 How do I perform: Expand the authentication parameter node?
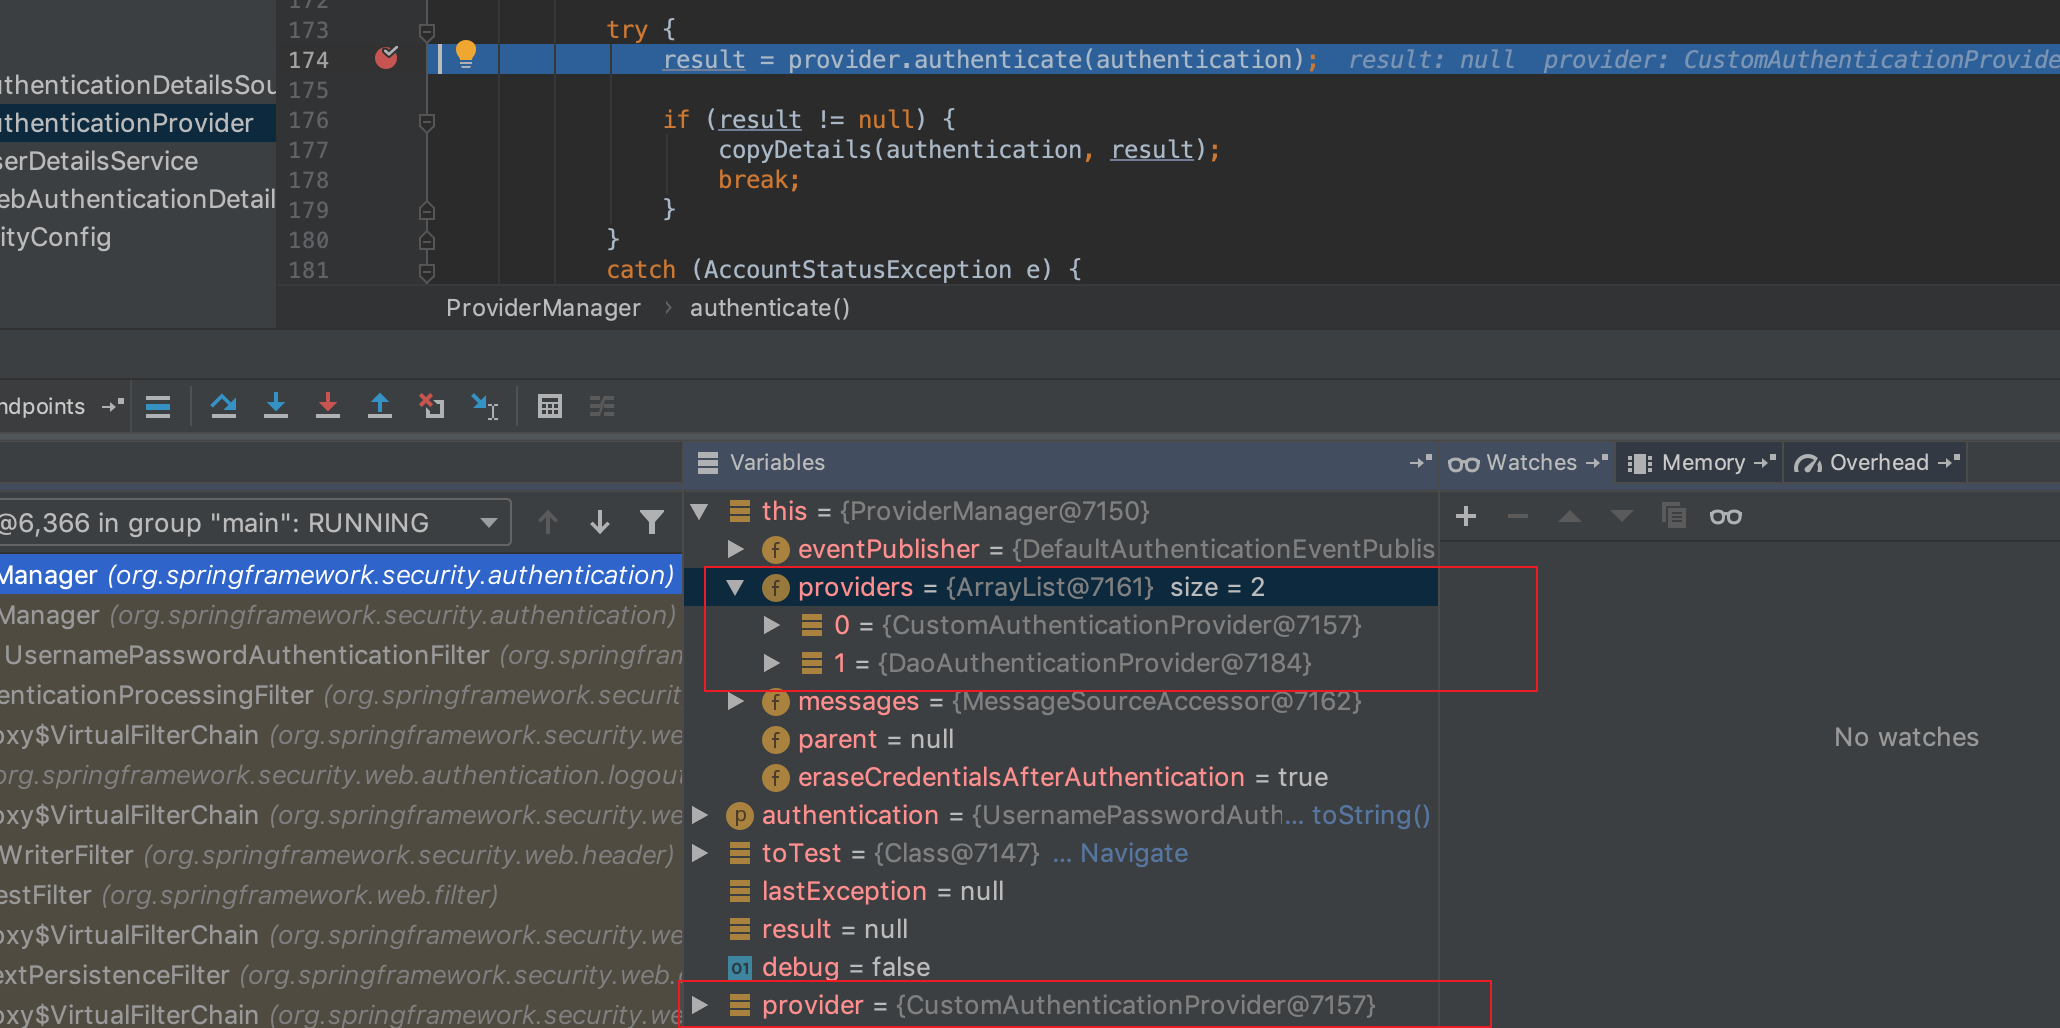700,815
